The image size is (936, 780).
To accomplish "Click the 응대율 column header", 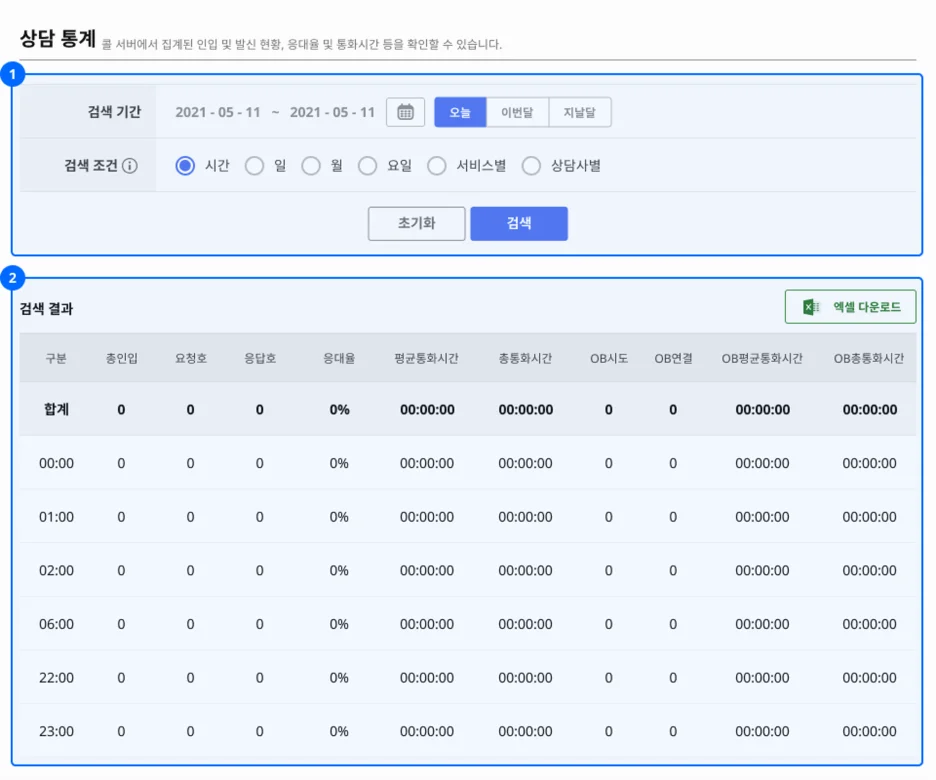I will [x=337, y=357].
